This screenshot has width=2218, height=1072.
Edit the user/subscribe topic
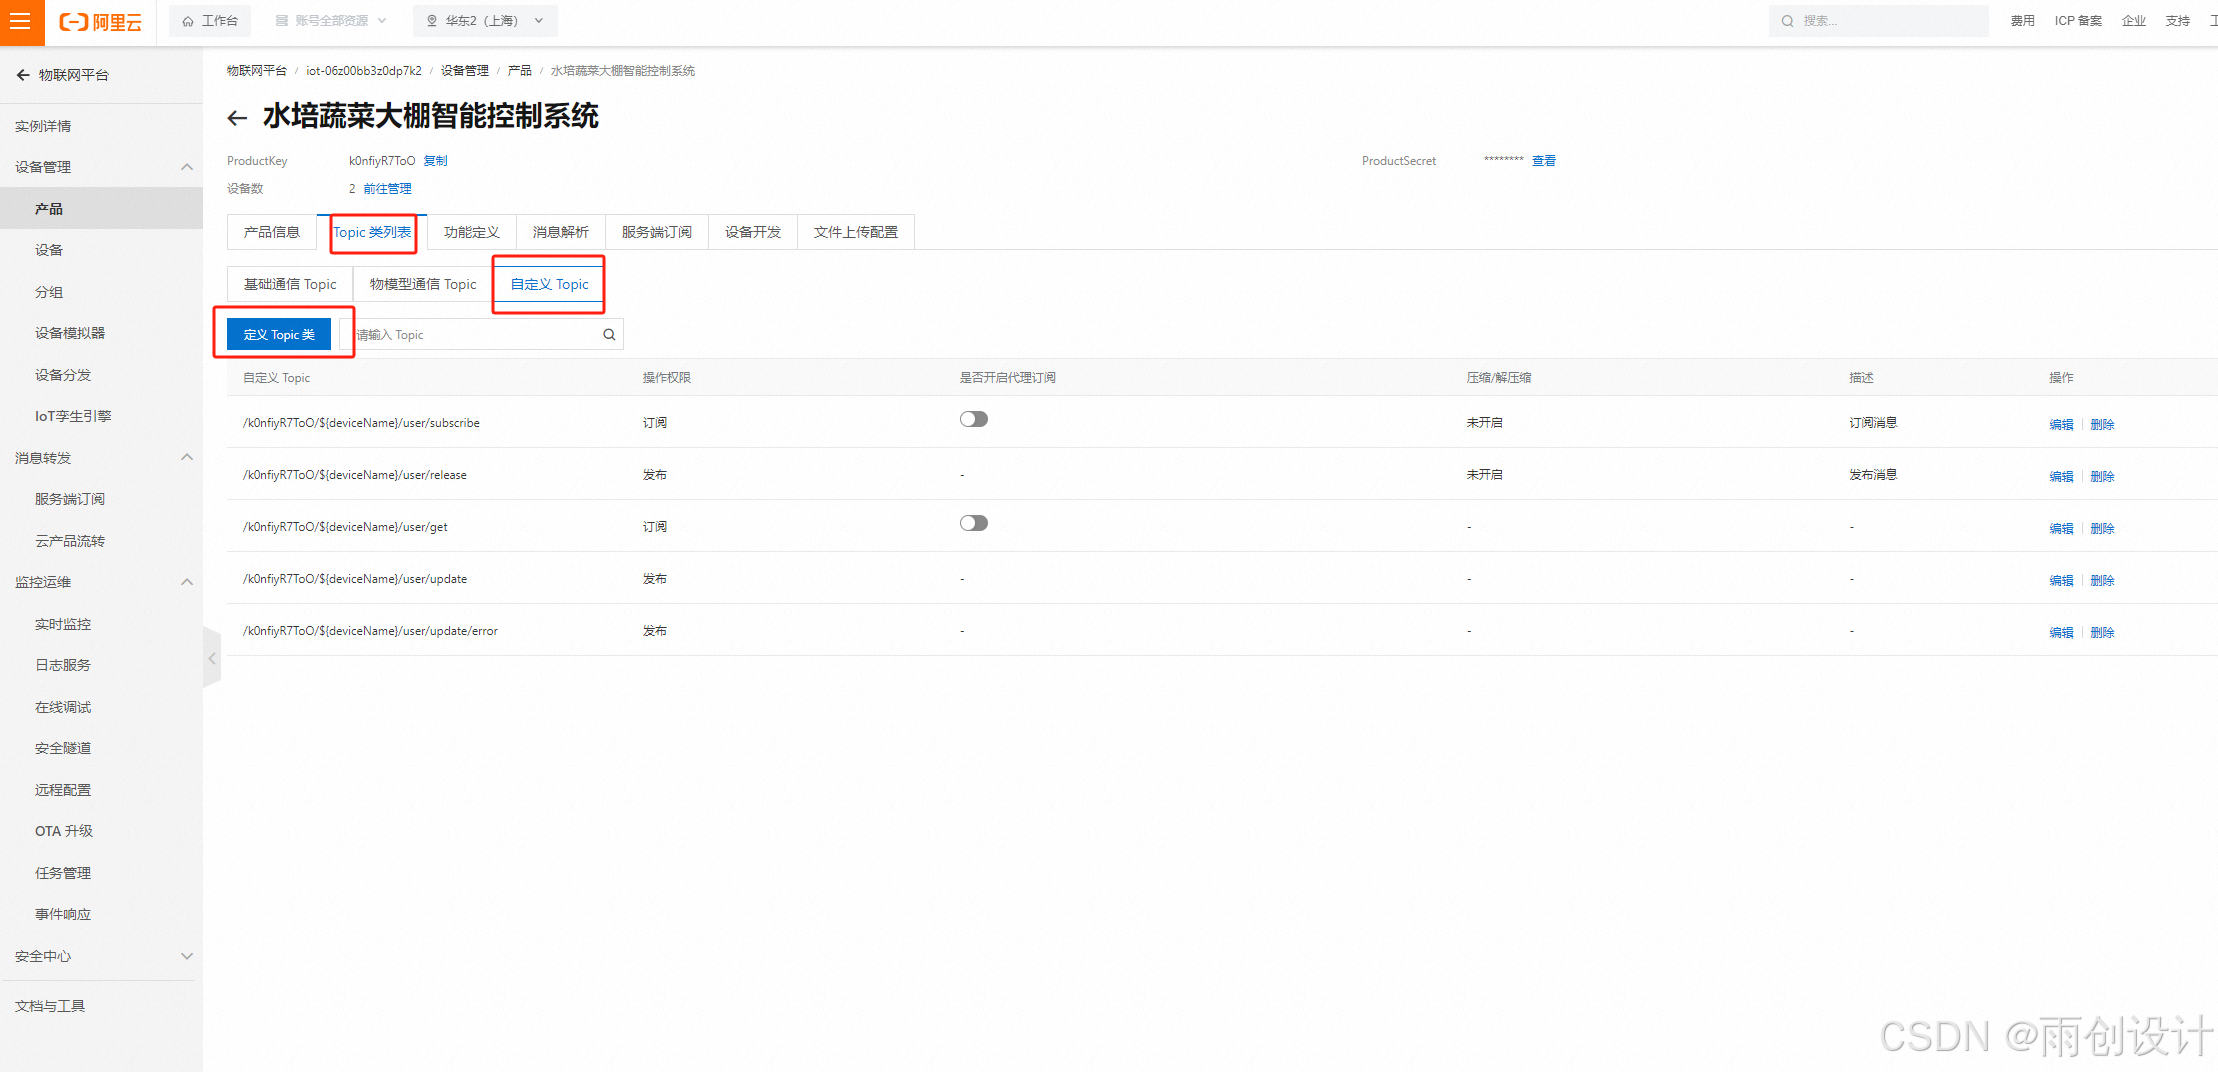[2061, 424]
